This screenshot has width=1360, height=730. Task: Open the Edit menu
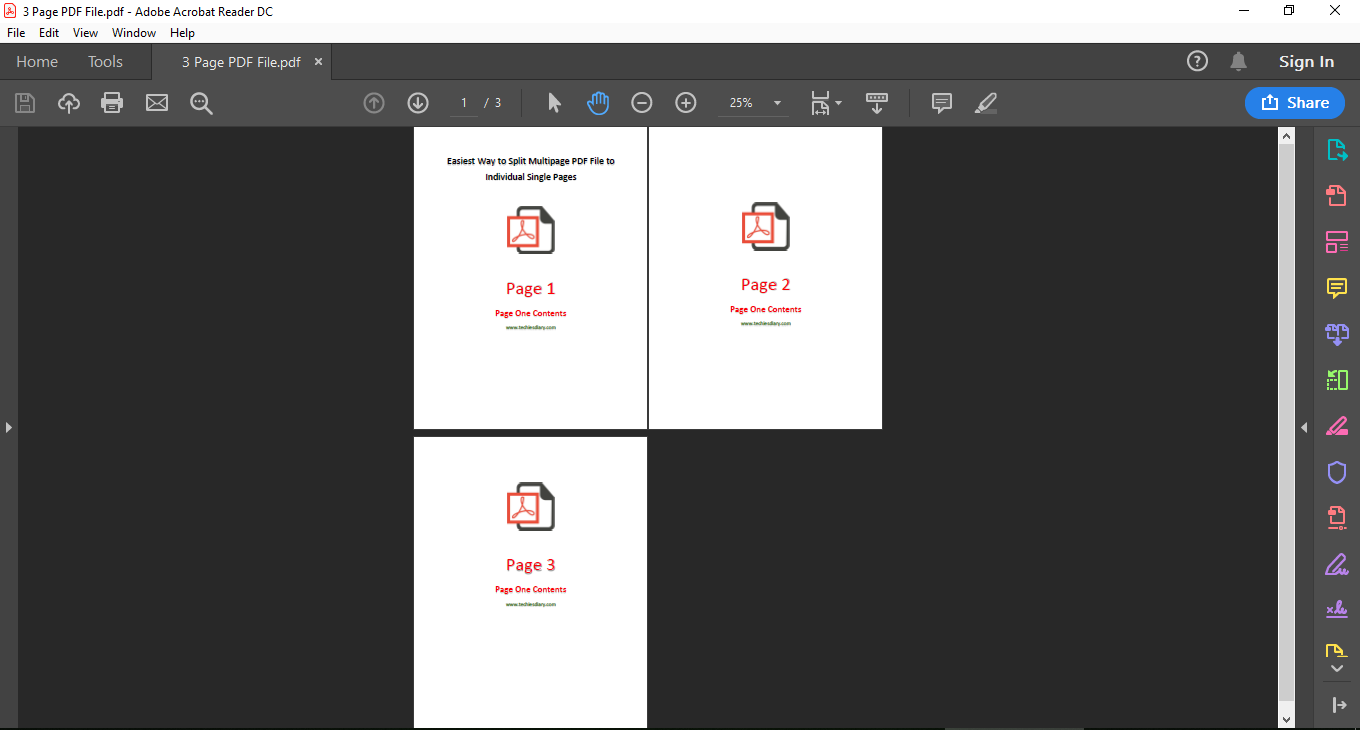pyautogui.click(x=49, y=33)
